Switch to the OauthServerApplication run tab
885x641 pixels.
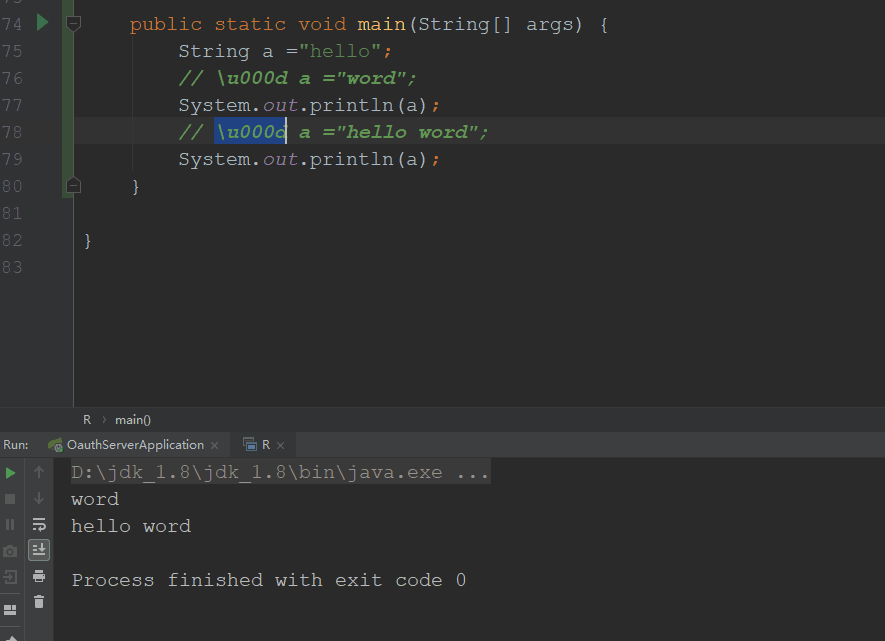[134, 445]
